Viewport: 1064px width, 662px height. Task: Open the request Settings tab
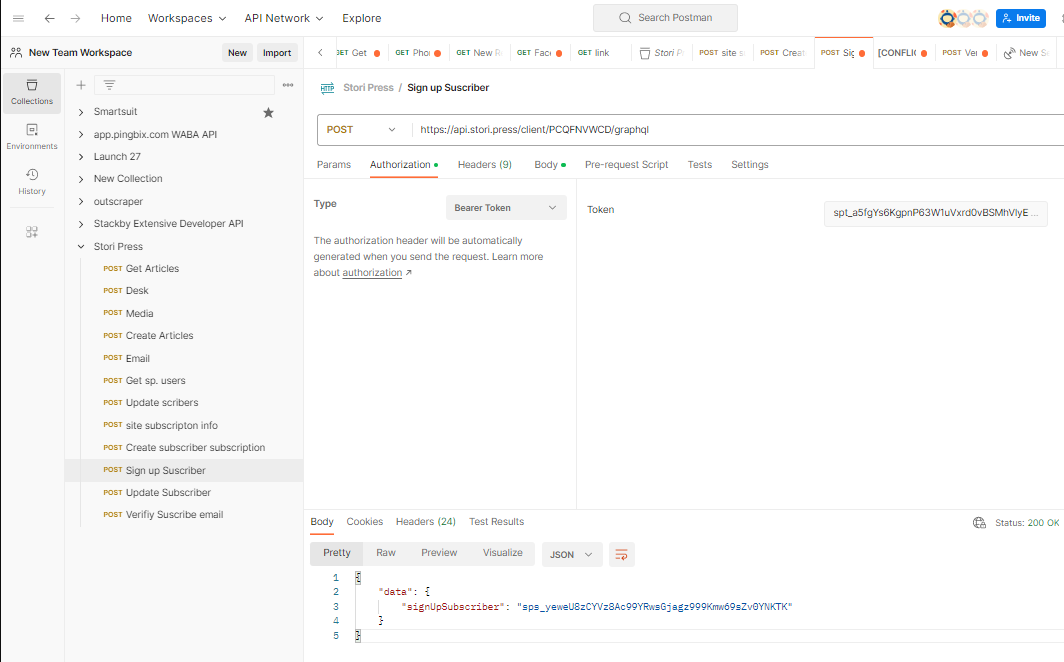750,164
